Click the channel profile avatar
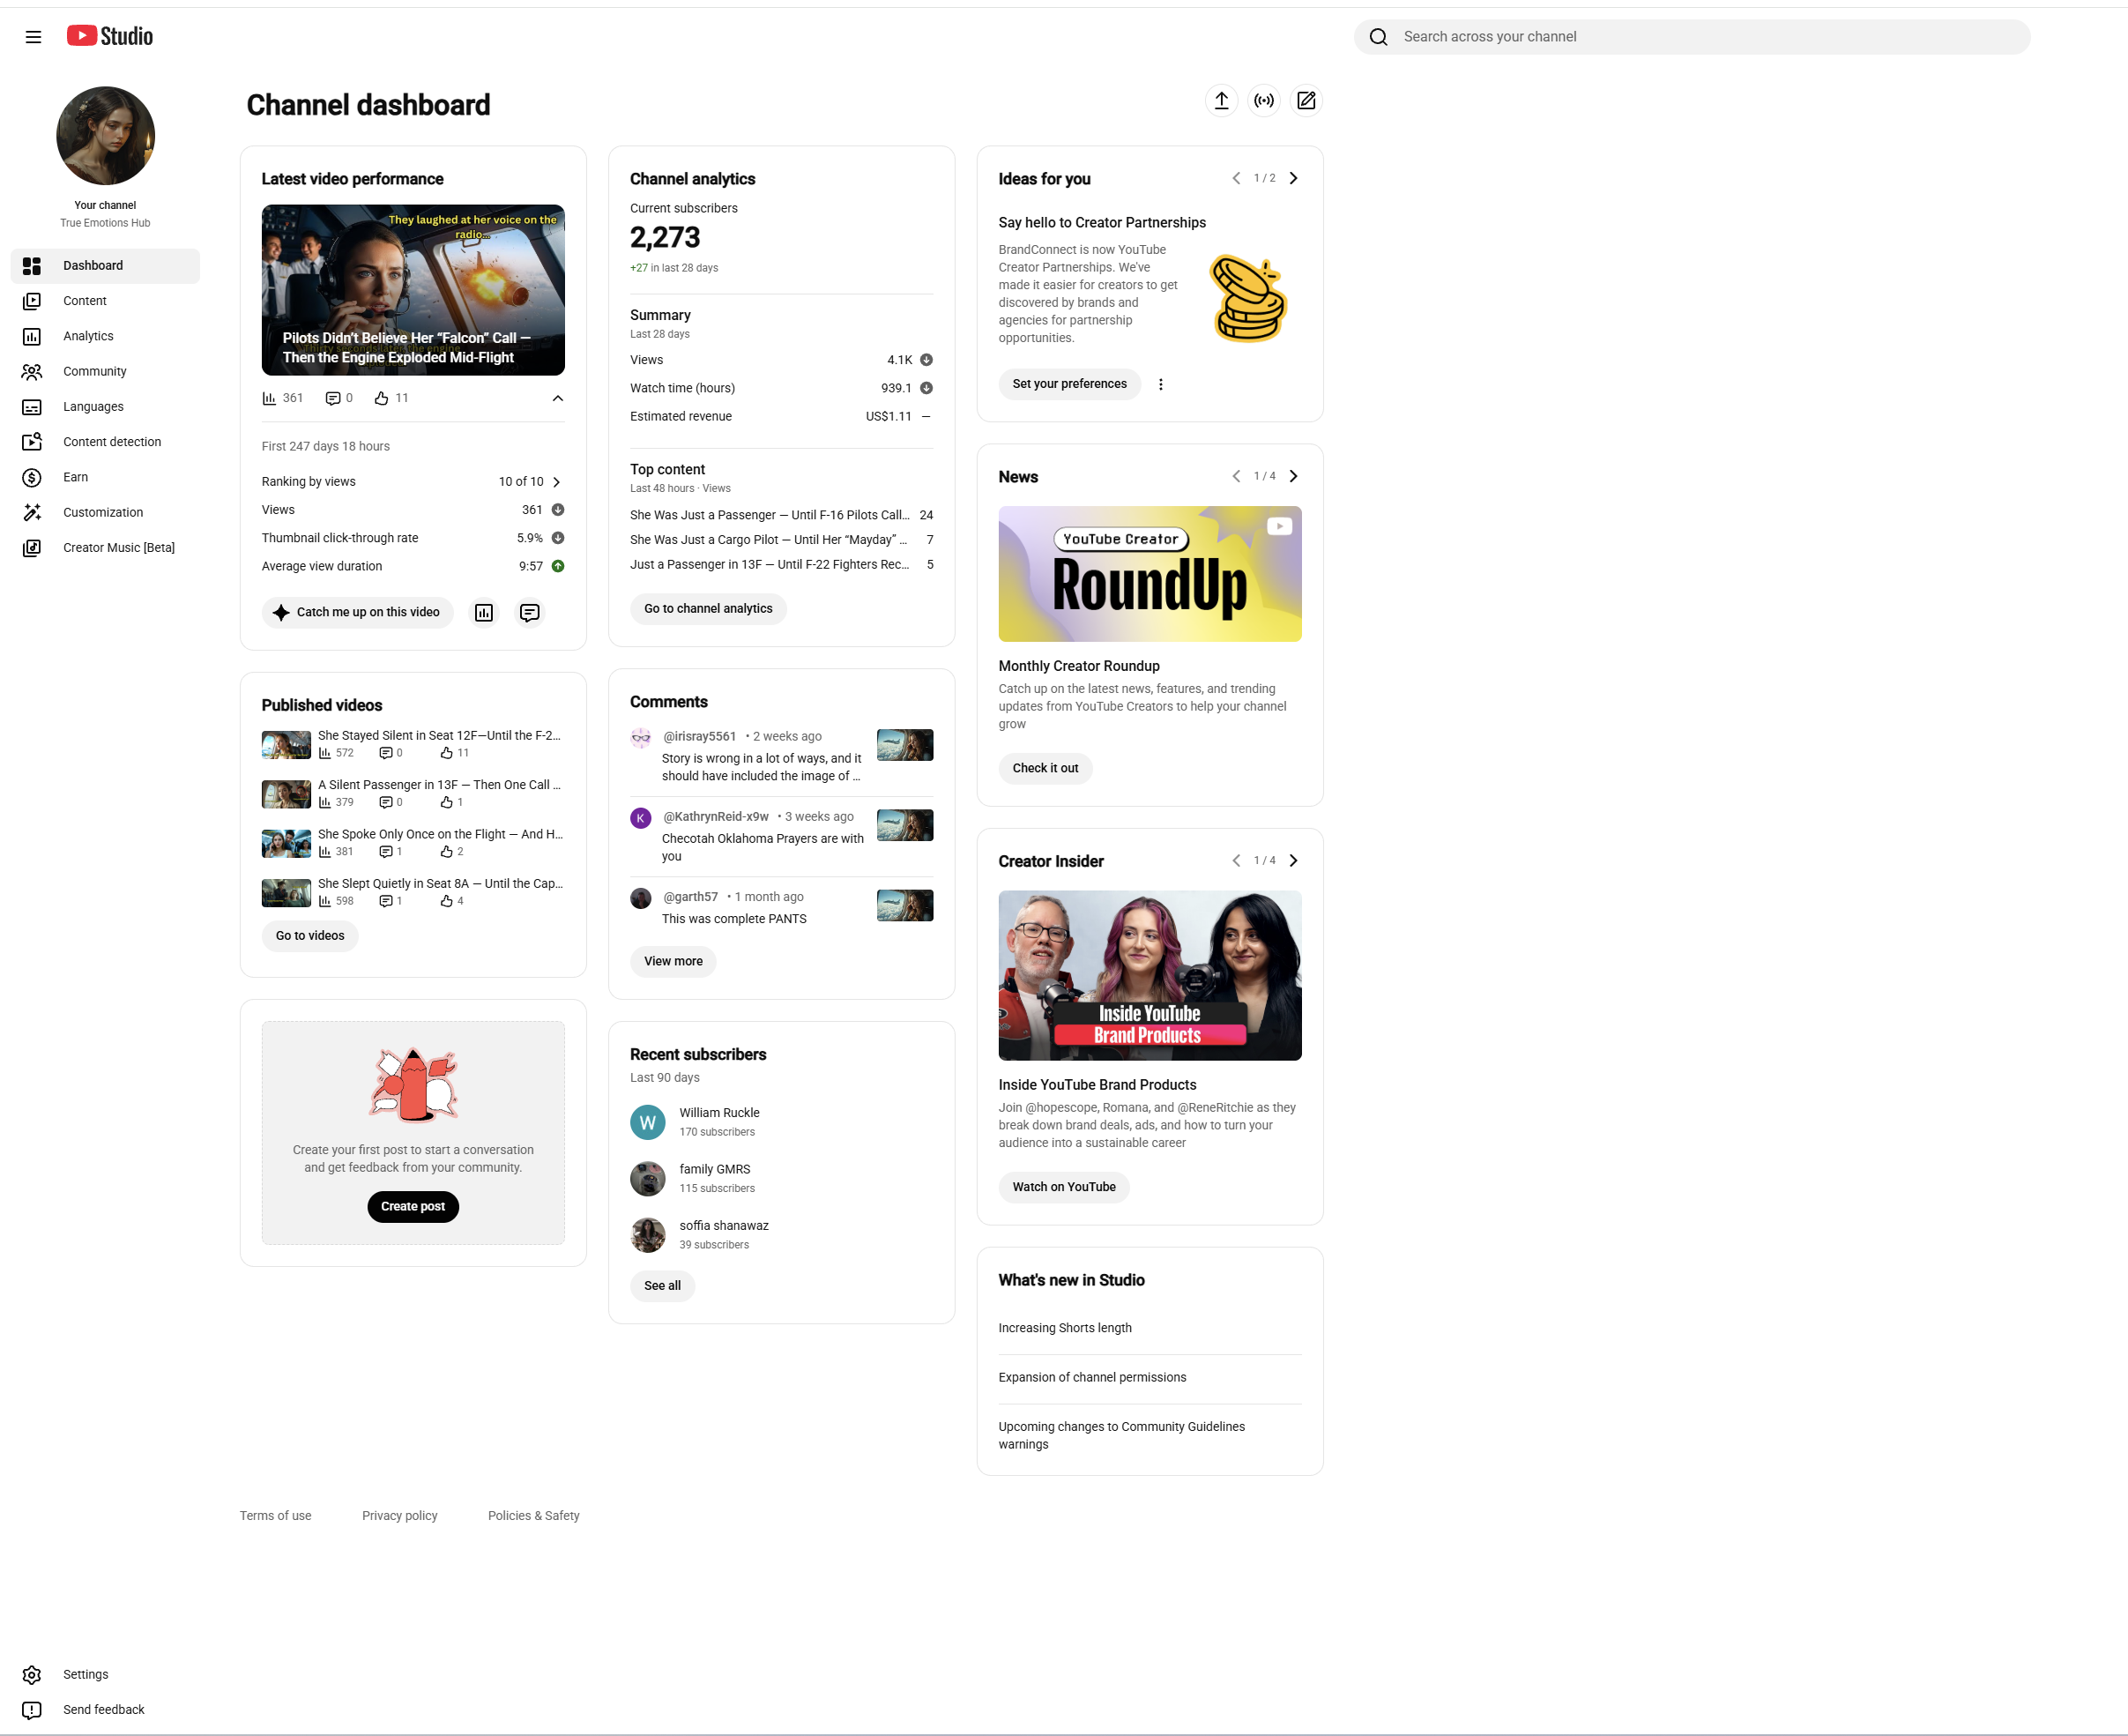 click(x=105, y=136)
